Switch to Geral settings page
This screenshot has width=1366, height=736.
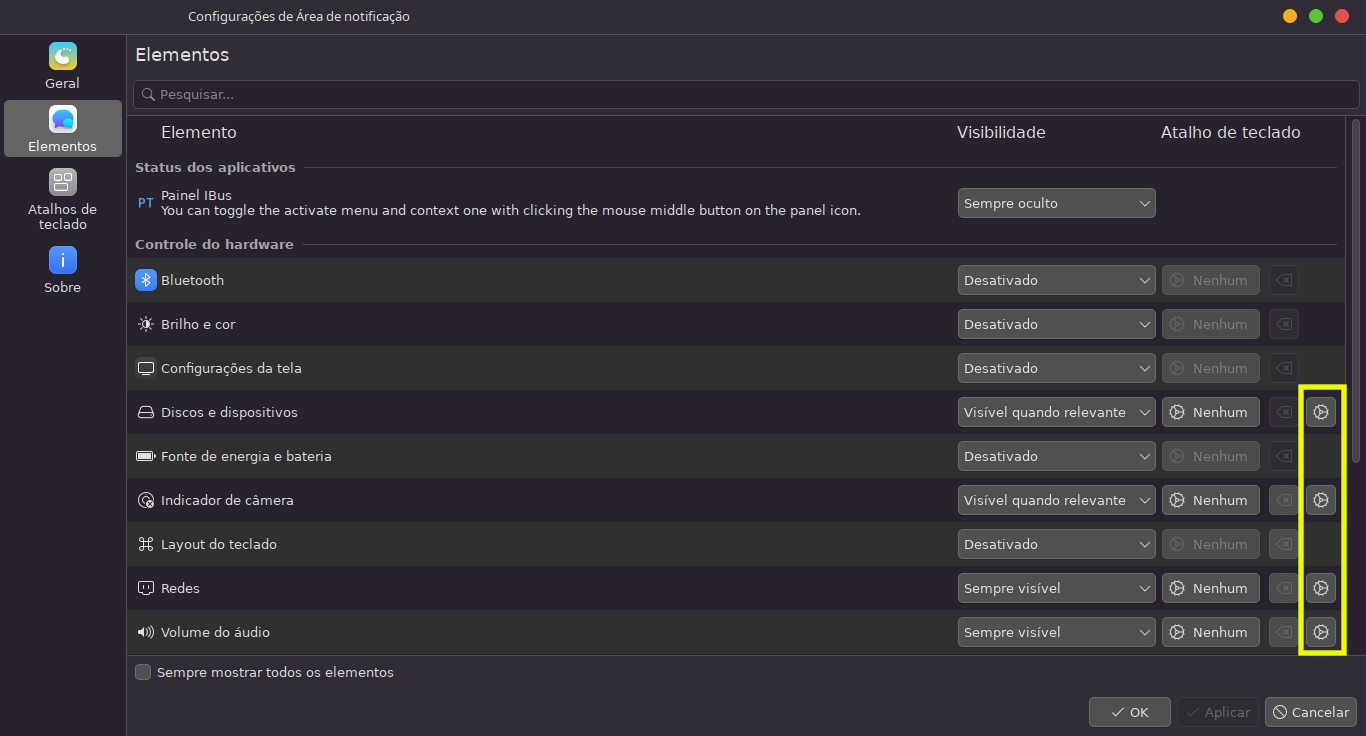click(63, 66)
